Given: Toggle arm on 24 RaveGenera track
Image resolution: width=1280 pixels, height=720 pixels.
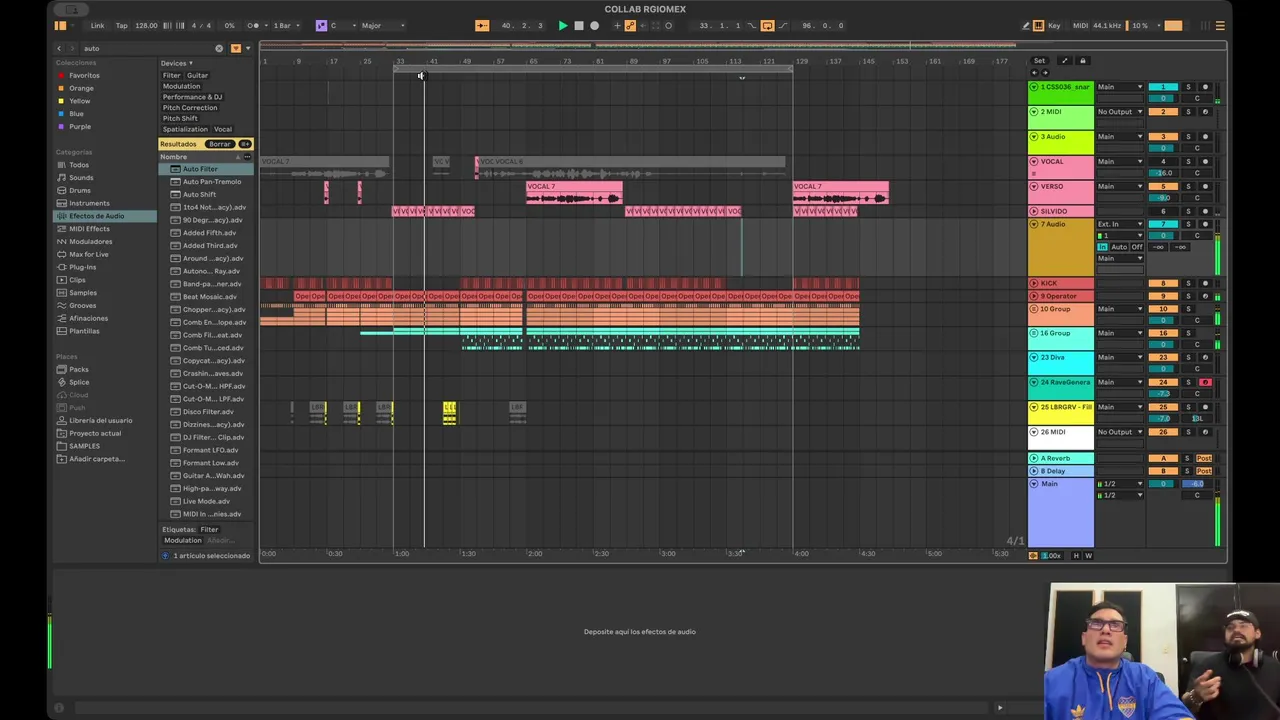Looking at the screenshot, I should (1205, 382).
